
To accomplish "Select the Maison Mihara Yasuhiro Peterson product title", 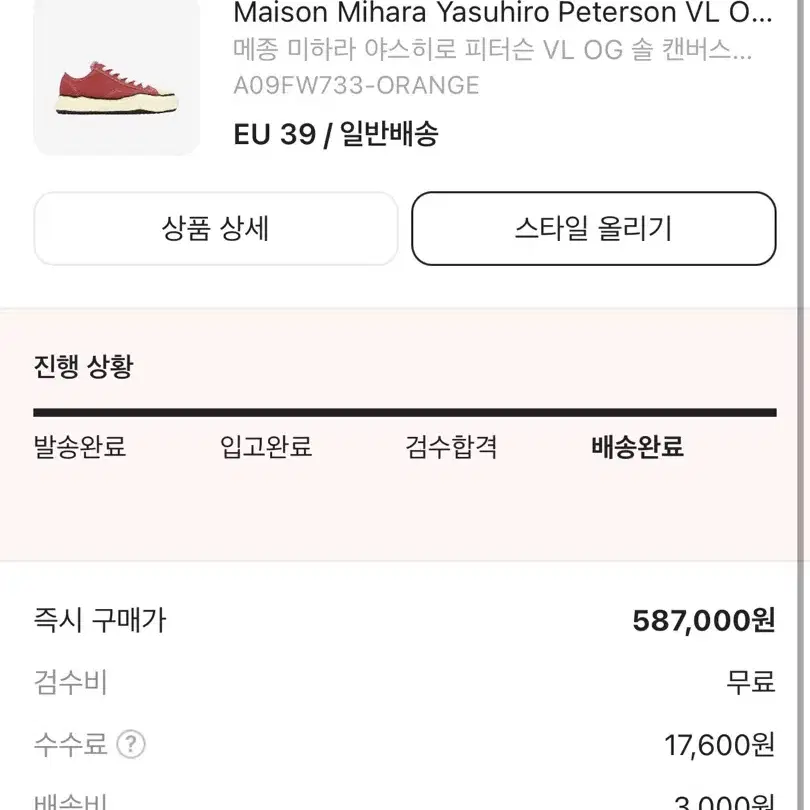I will (x=503, y=12).
